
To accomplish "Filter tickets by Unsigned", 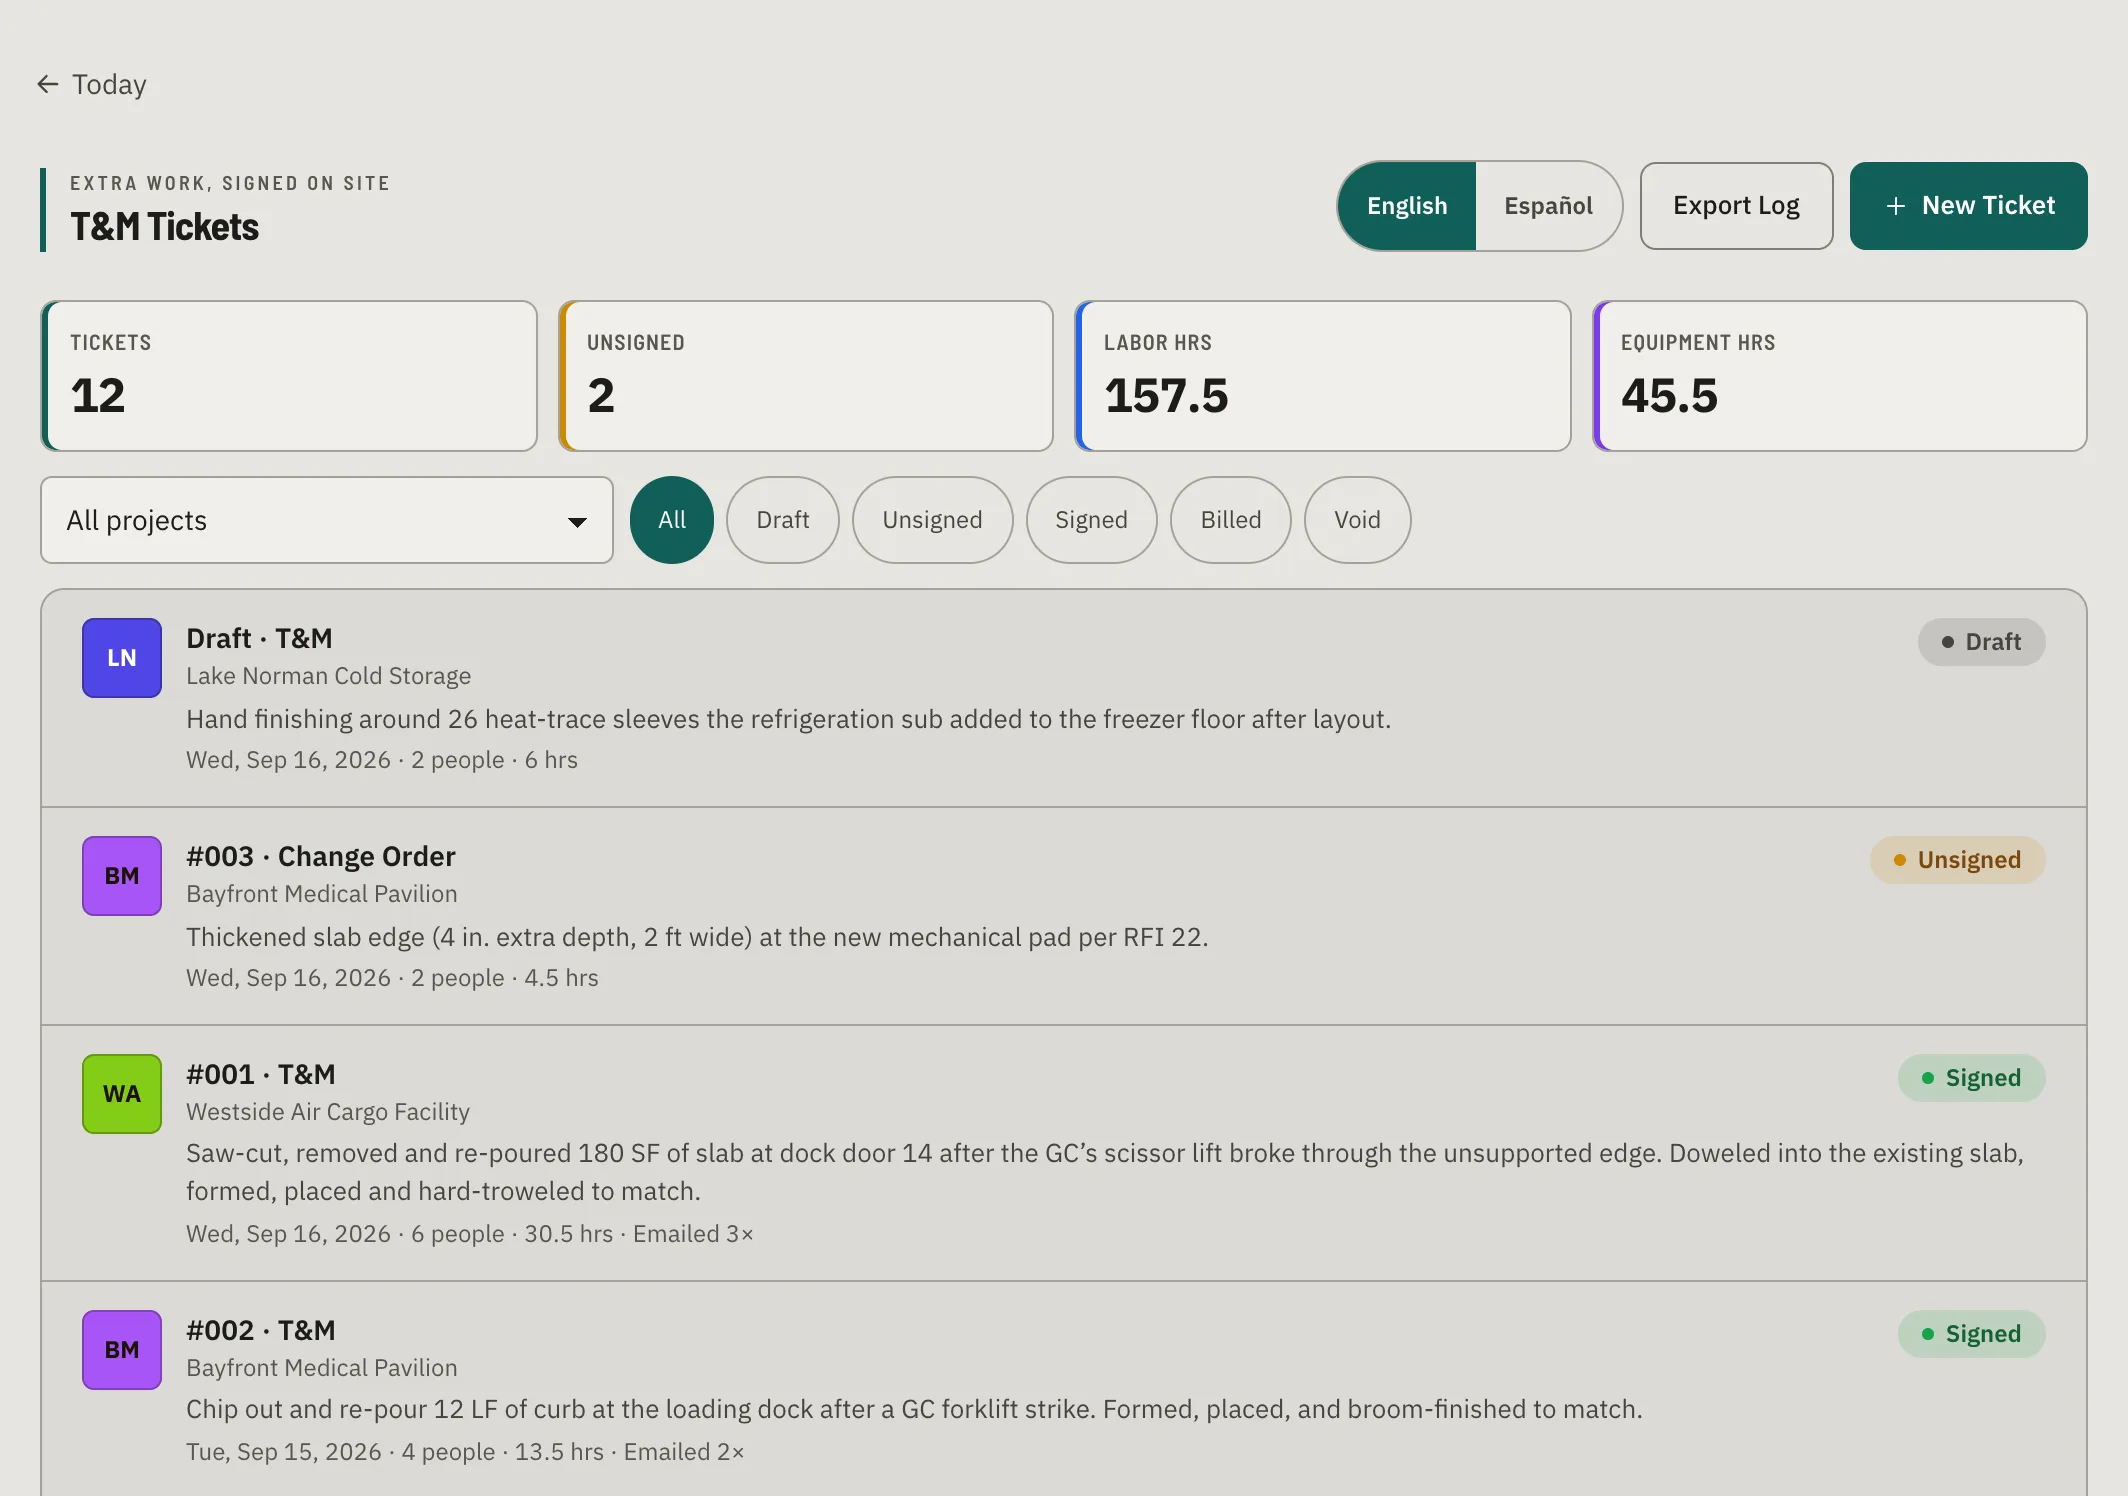I will pyautogui.click(x=932, y=520).
